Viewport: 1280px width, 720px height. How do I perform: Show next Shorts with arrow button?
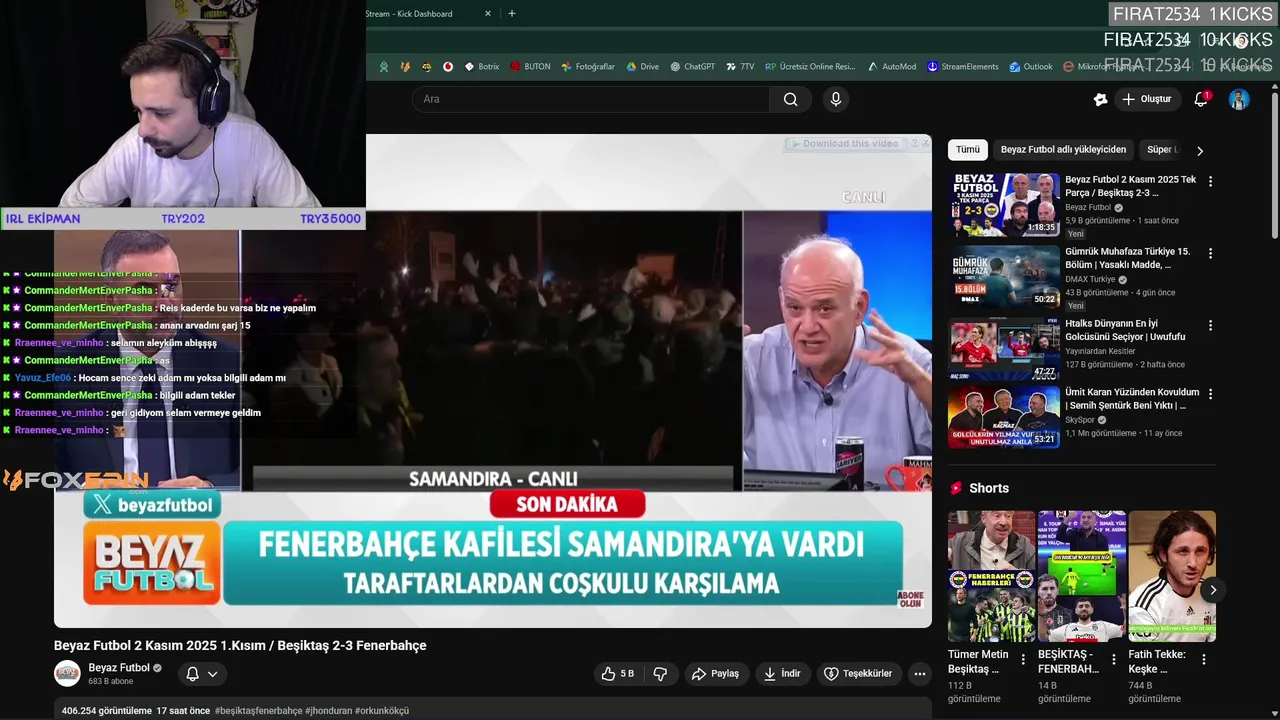point(1213,590)
